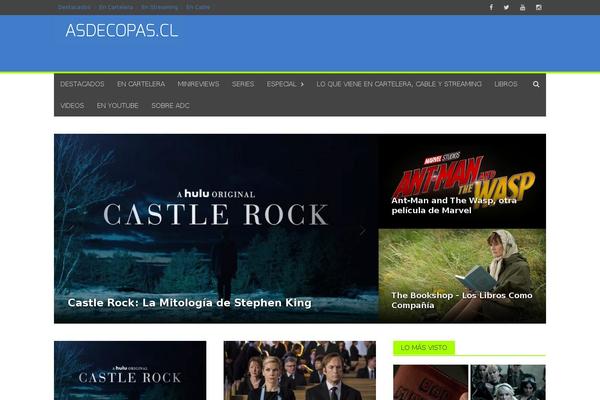This screenshot has width=600, height=400.
Task: Open the search magnifier in navigation bar
Action: tap(536, 84)
